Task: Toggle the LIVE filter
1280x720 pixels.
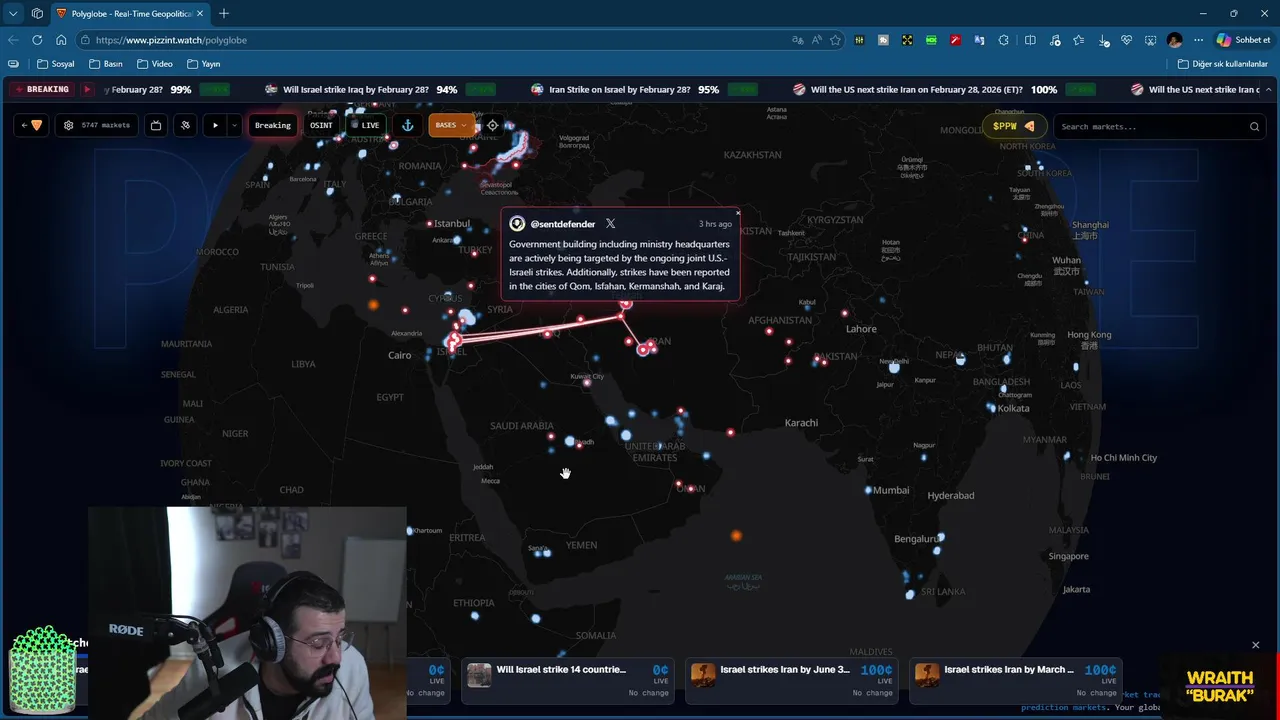Action: 367,126
